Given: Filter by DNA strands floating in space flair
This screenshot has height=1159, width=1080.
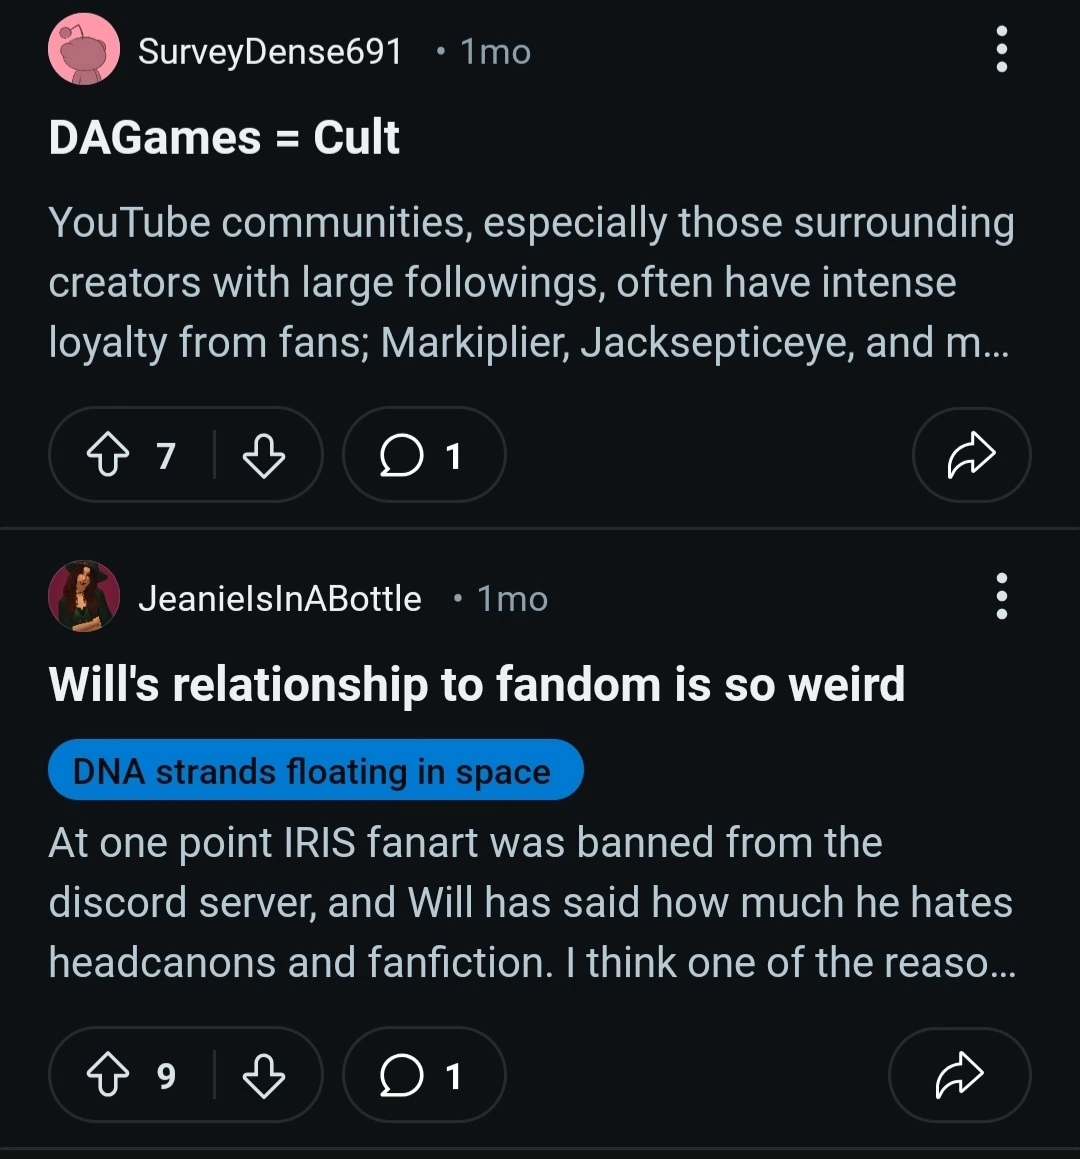Looking at the screenshot, I should (316, 769).
